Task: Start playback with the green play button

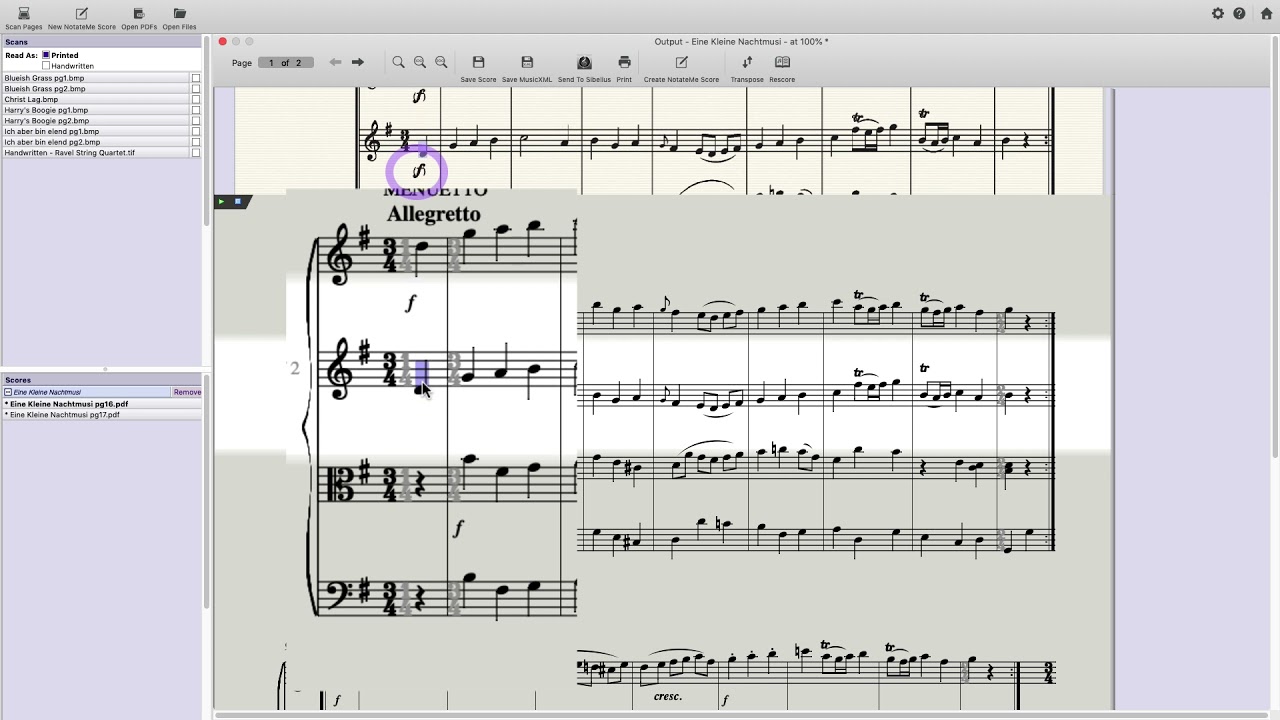Action: pos(221,201)
